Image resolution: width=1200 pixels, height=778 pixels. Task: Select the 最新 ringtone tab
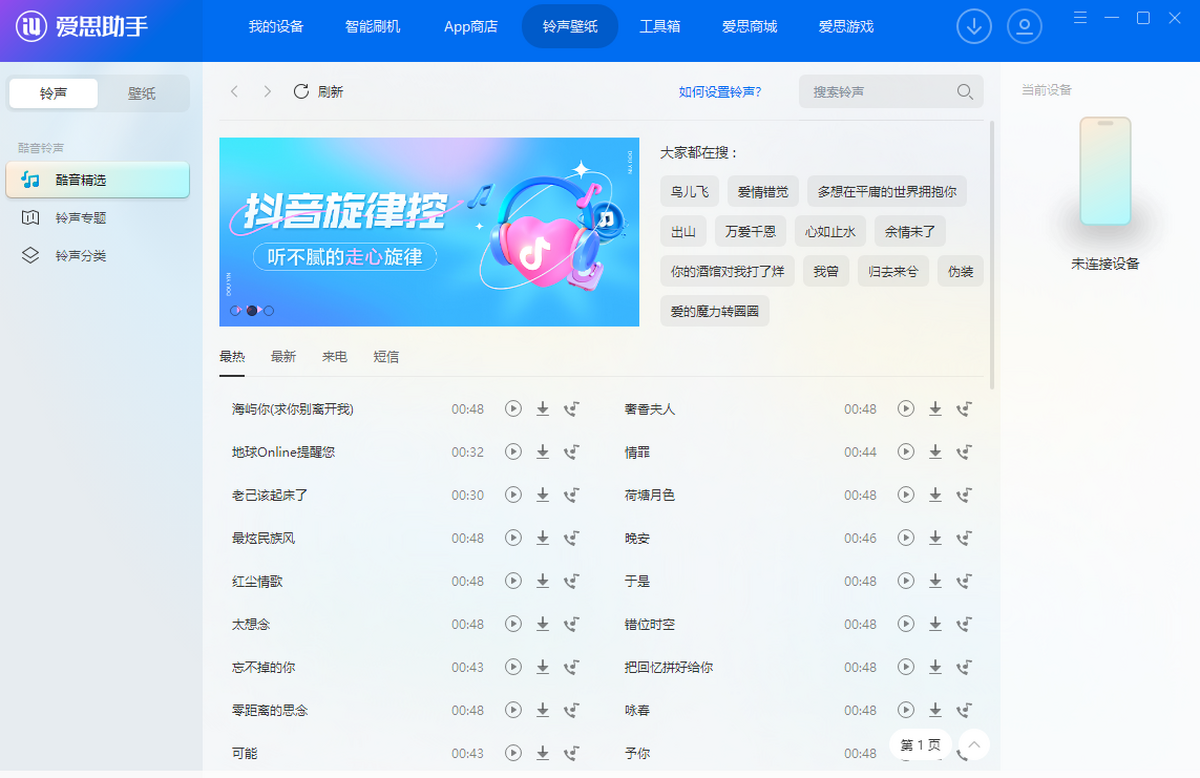283,357
